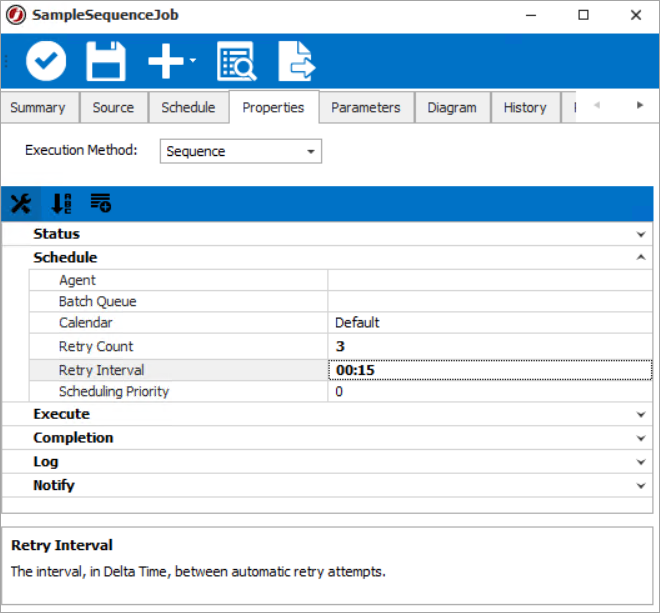Click the Log section header text
This screenshot has width=660, height=613.
pyautogui.click(x=46, y=462)
